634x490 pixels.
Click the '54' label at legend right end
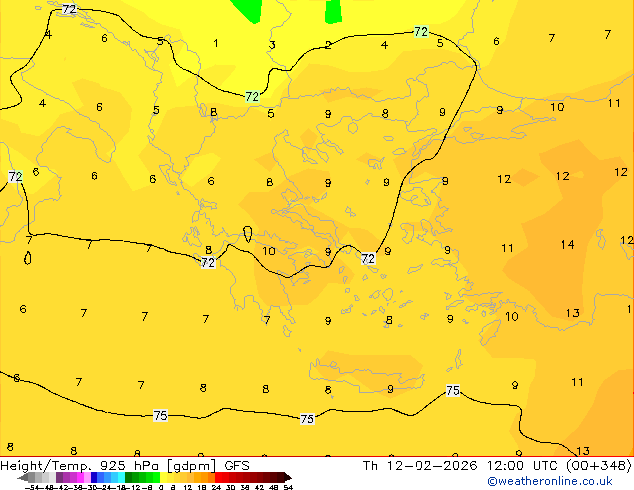pos(288,487)
